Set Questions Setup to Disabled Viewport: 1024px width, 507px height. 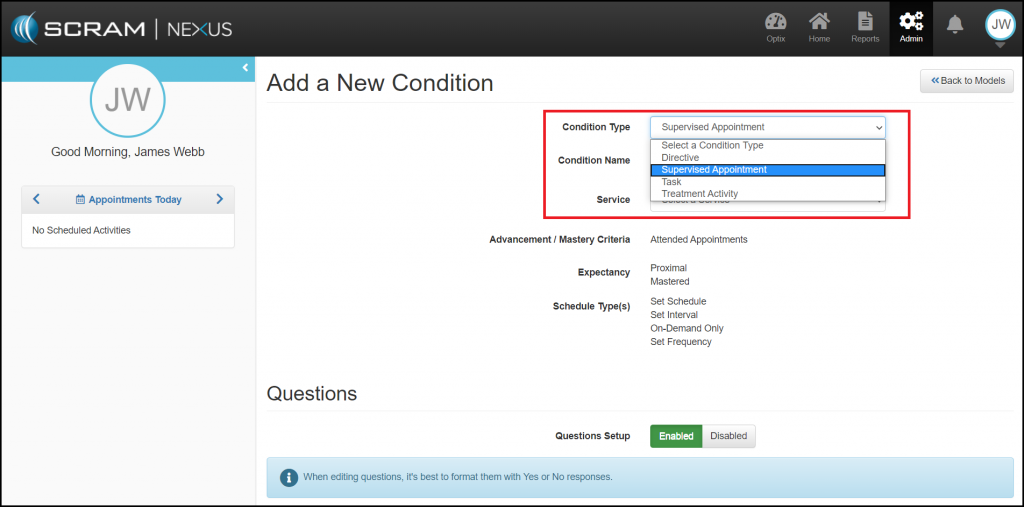coord(728,436)
